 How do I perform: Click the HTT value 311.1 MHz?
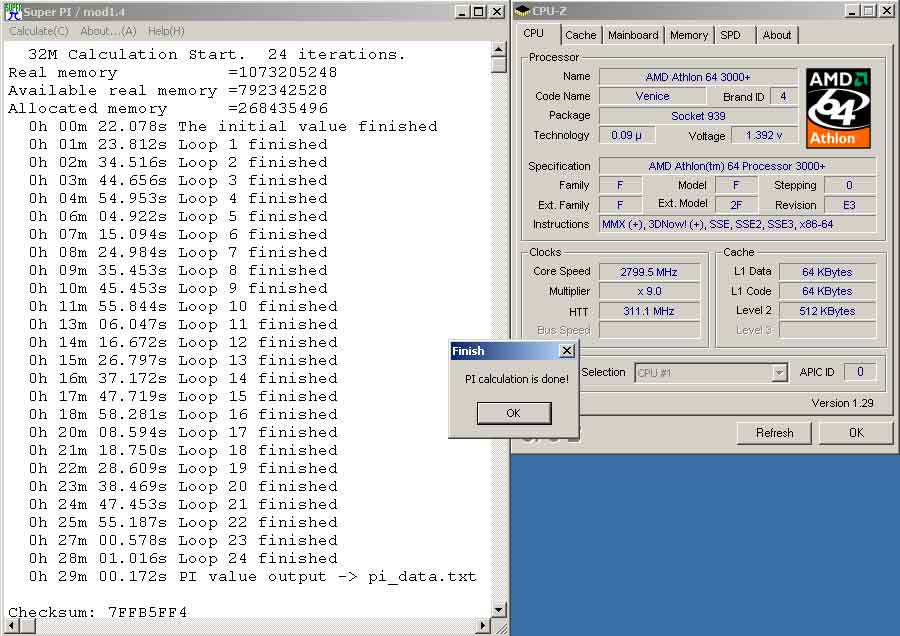click(649, 311)
